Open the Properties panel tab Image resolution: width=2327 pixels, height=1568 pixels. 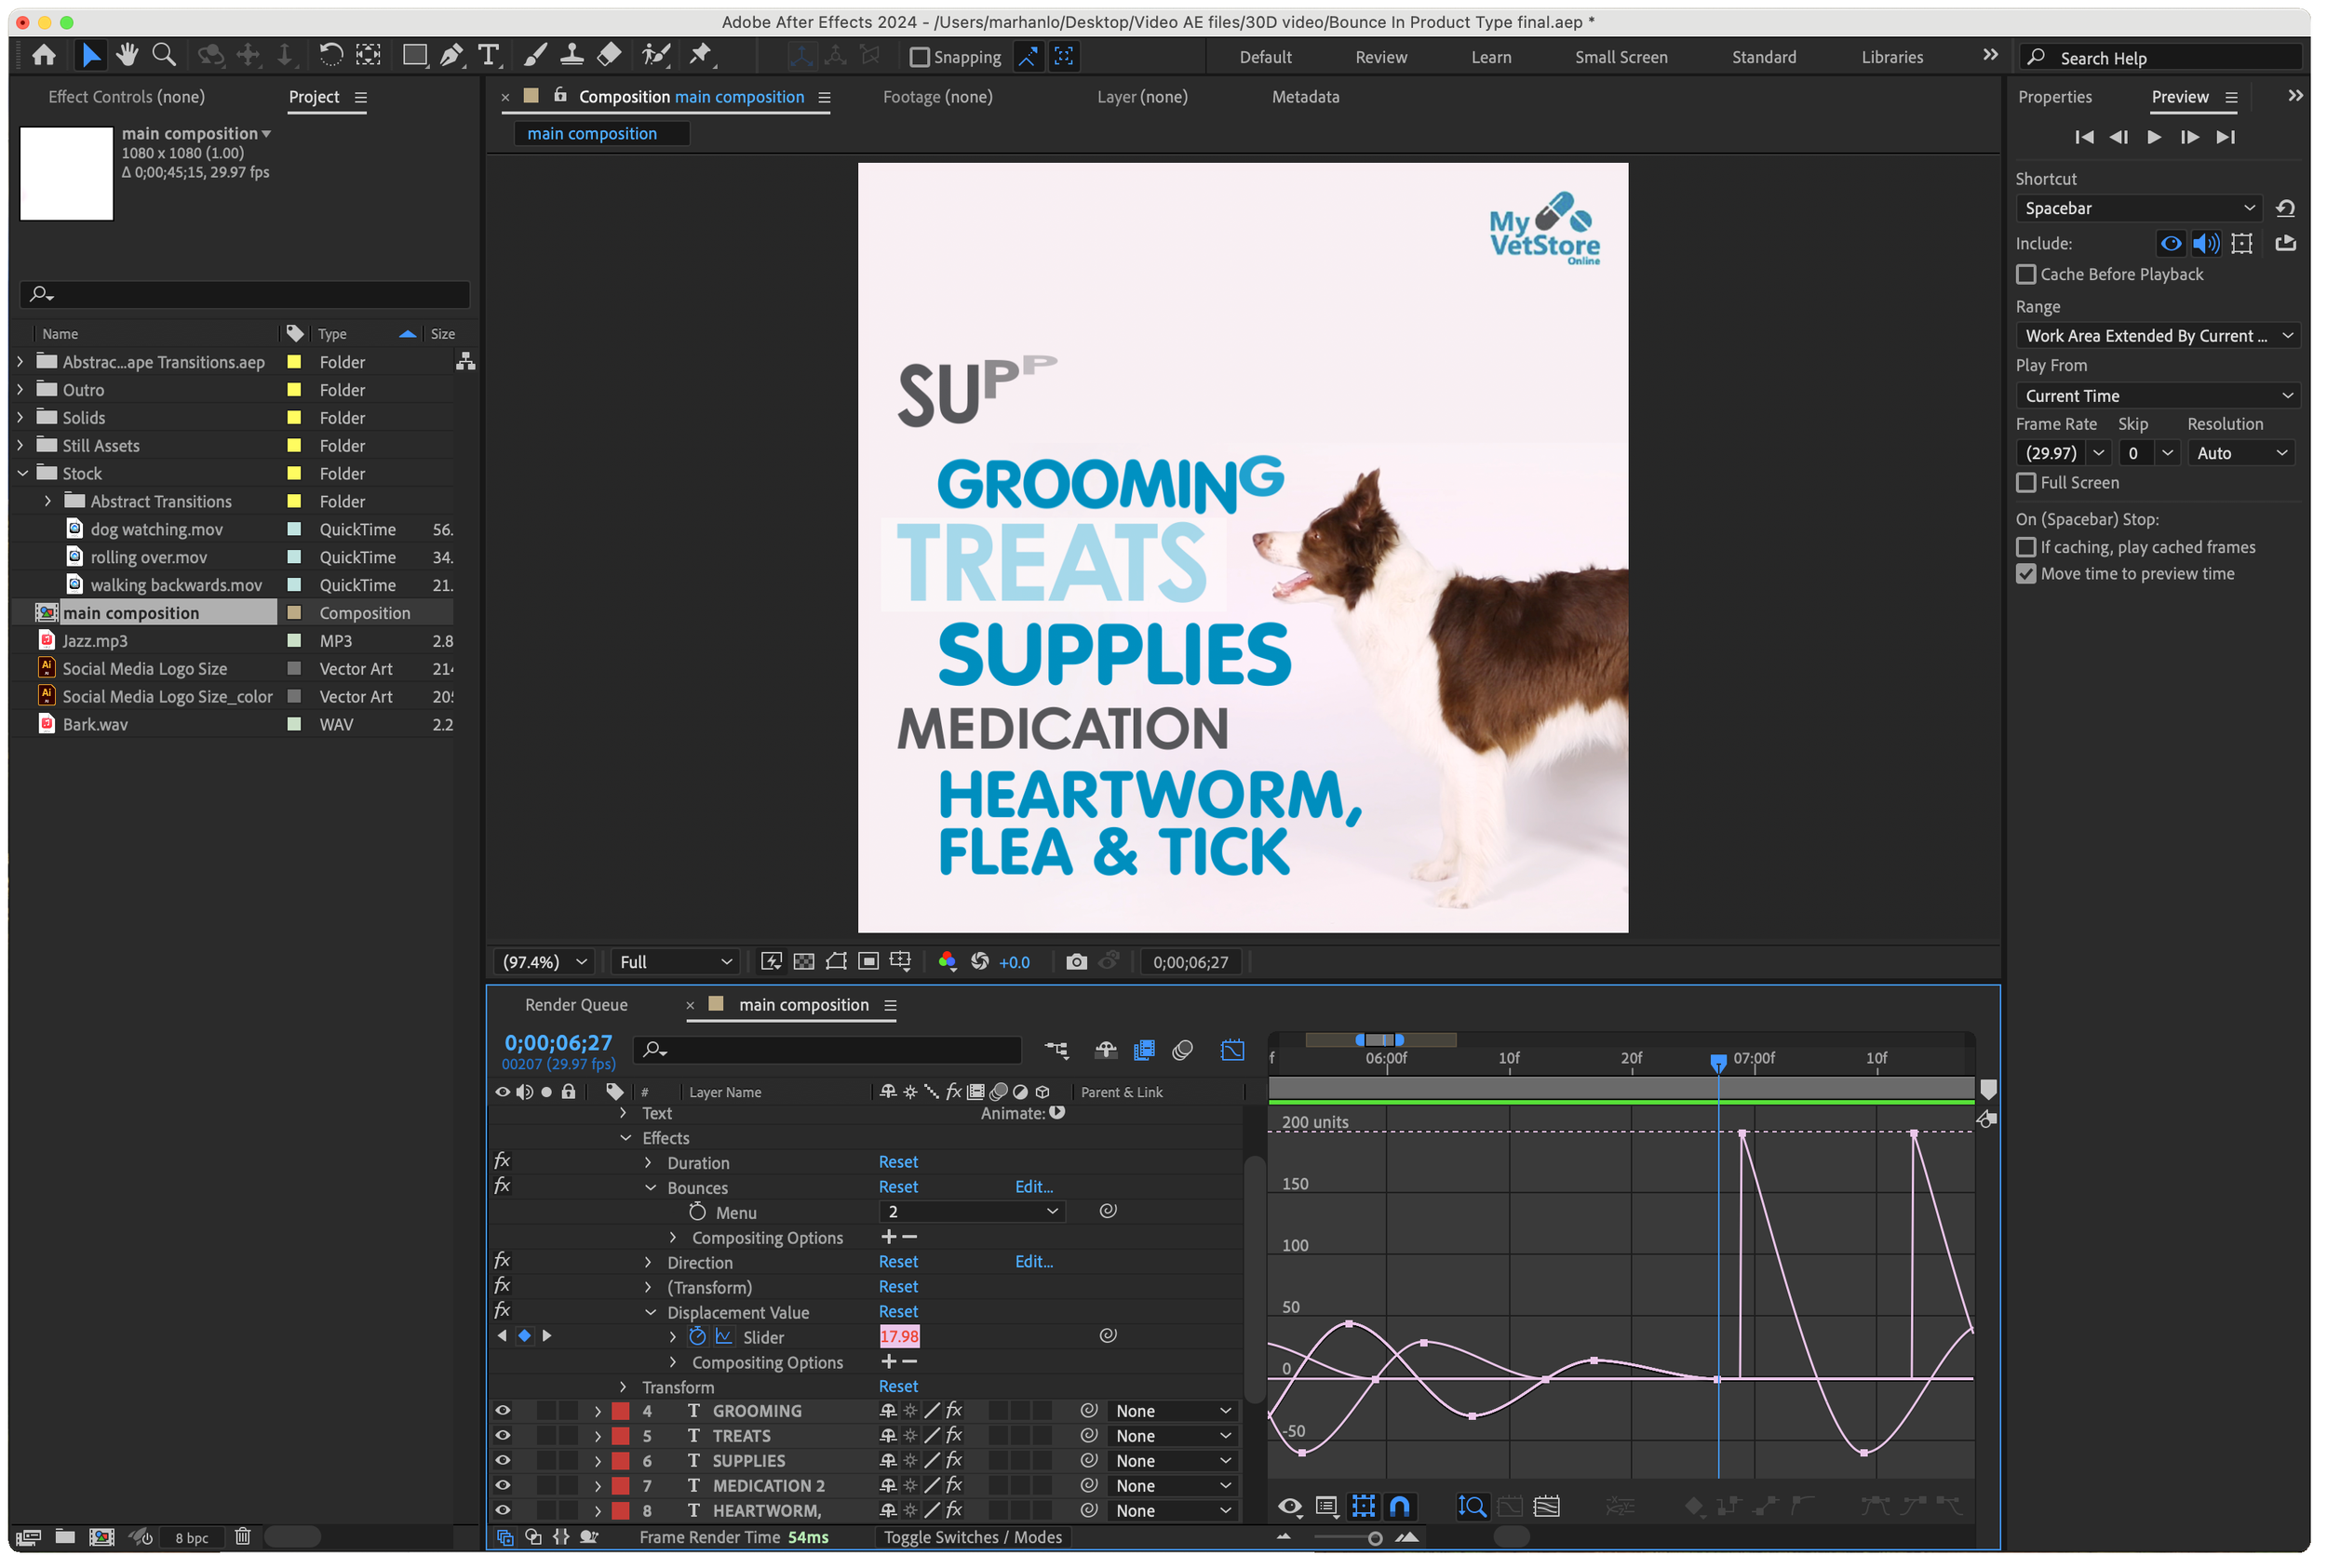coord(2054,97)
